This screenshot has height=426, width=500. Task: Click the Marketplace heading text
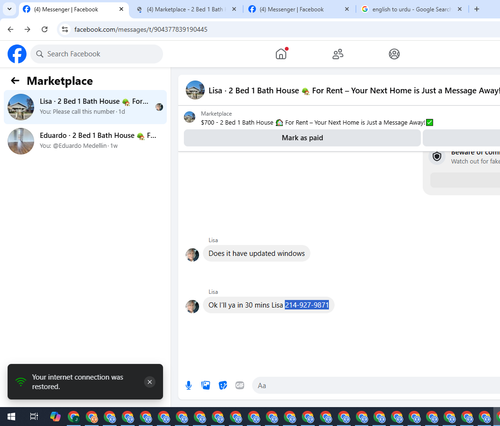[x=60, y=81]
